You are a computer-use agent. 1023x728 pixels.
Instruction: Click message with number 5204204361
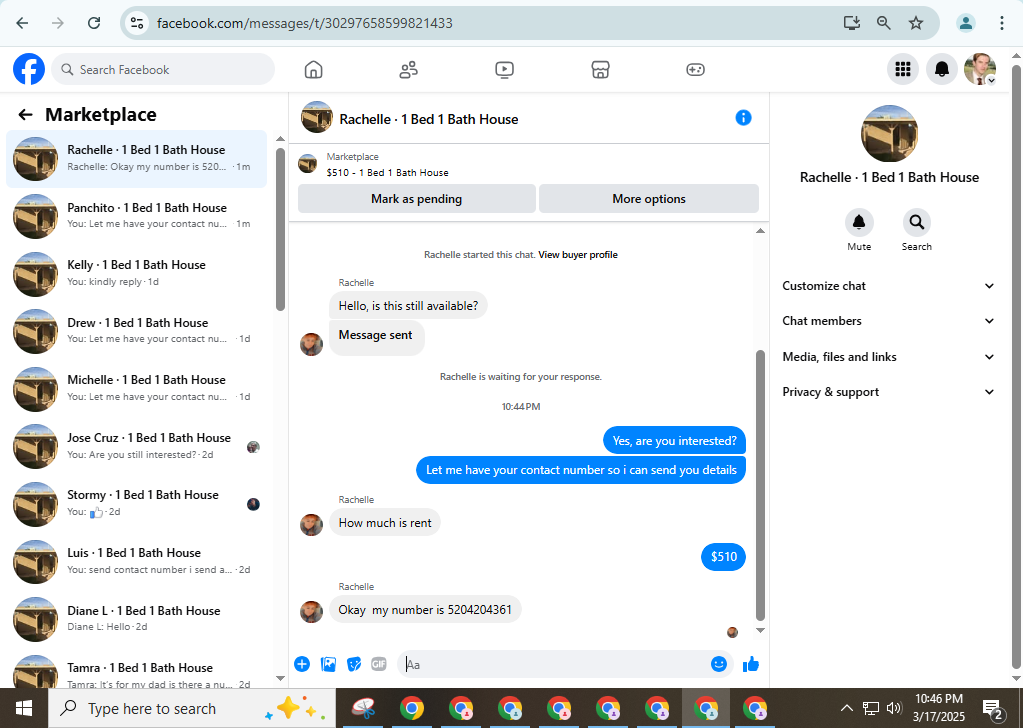pos(425,610)
